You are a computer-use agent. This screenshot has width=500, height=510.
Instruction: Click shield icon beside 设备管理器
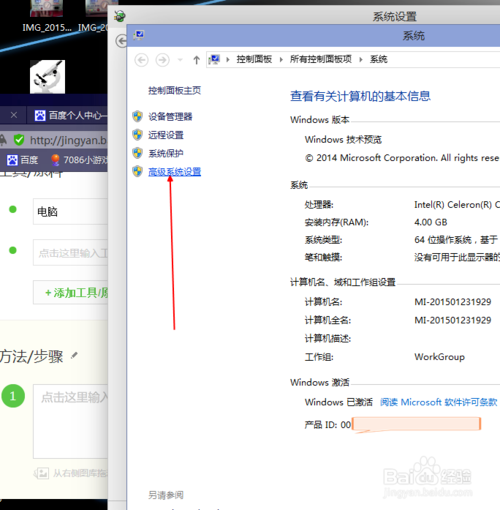point(137,116)
